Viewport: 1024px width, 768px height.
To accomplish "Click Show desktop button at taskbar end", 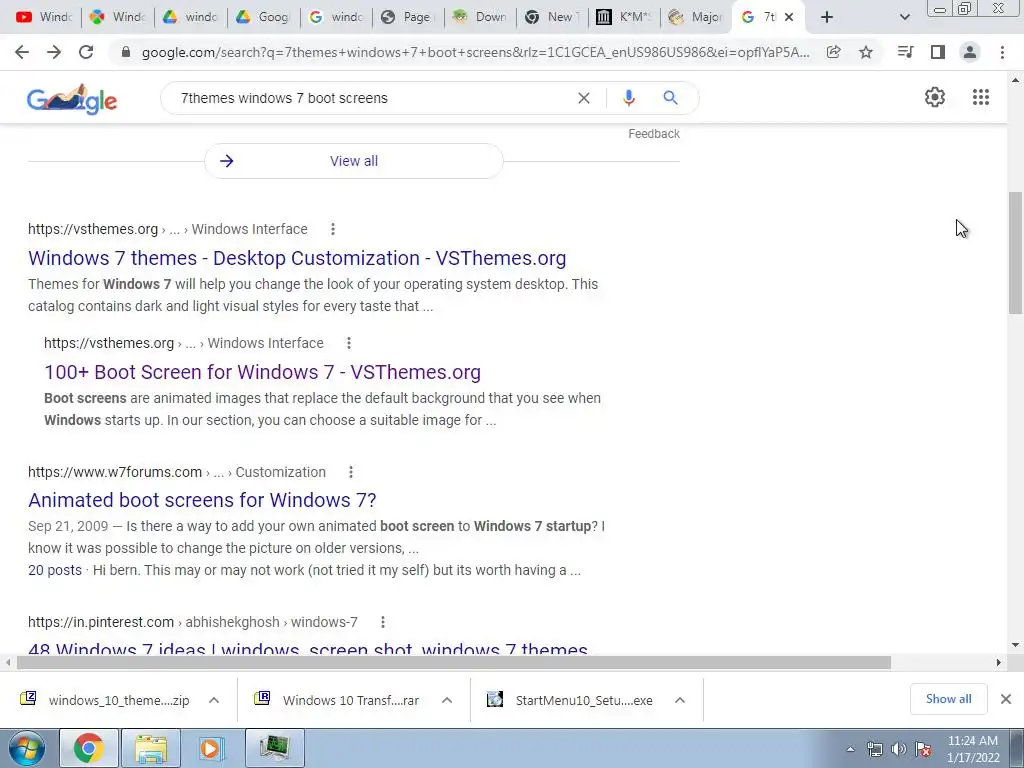I will (x=1018, y=748).
